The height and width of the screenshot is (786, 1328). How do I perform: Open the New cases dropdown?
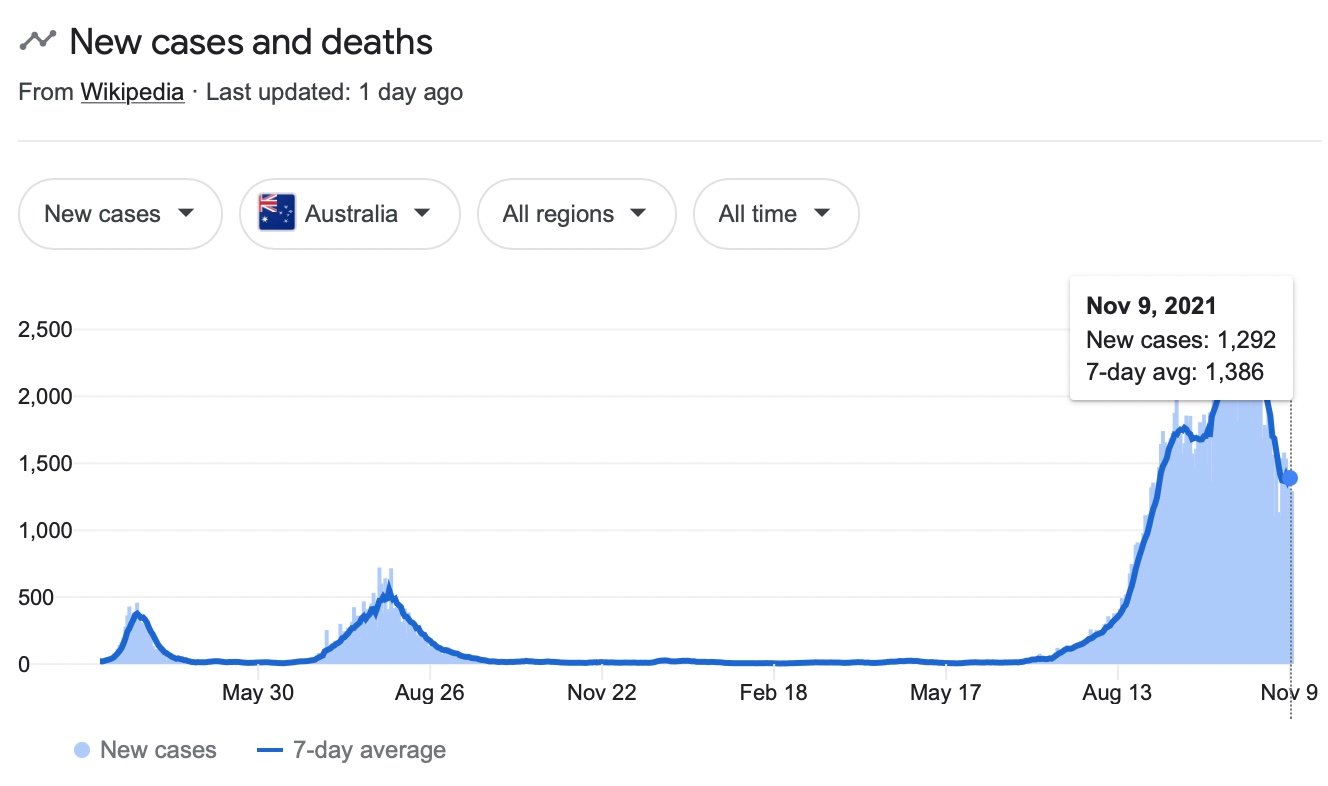[x=120, y=213]
